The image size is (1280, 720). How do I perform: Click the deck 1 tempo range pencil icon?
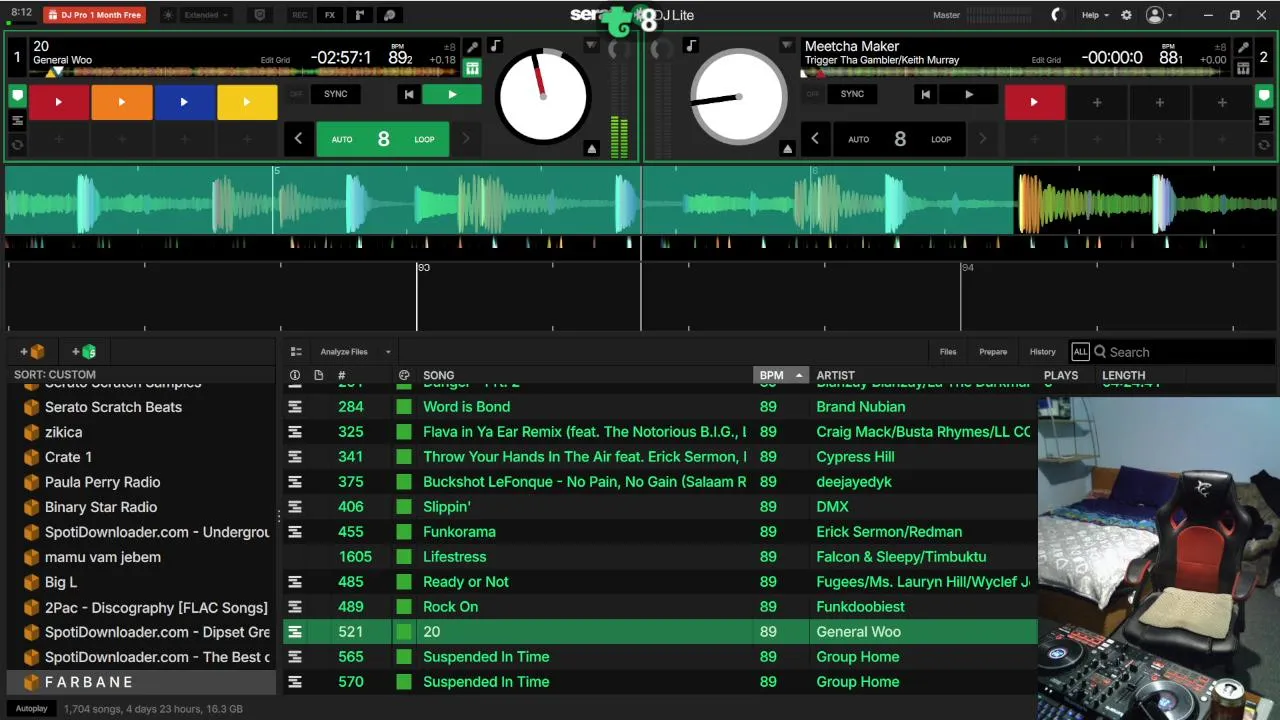pos(472,47)
